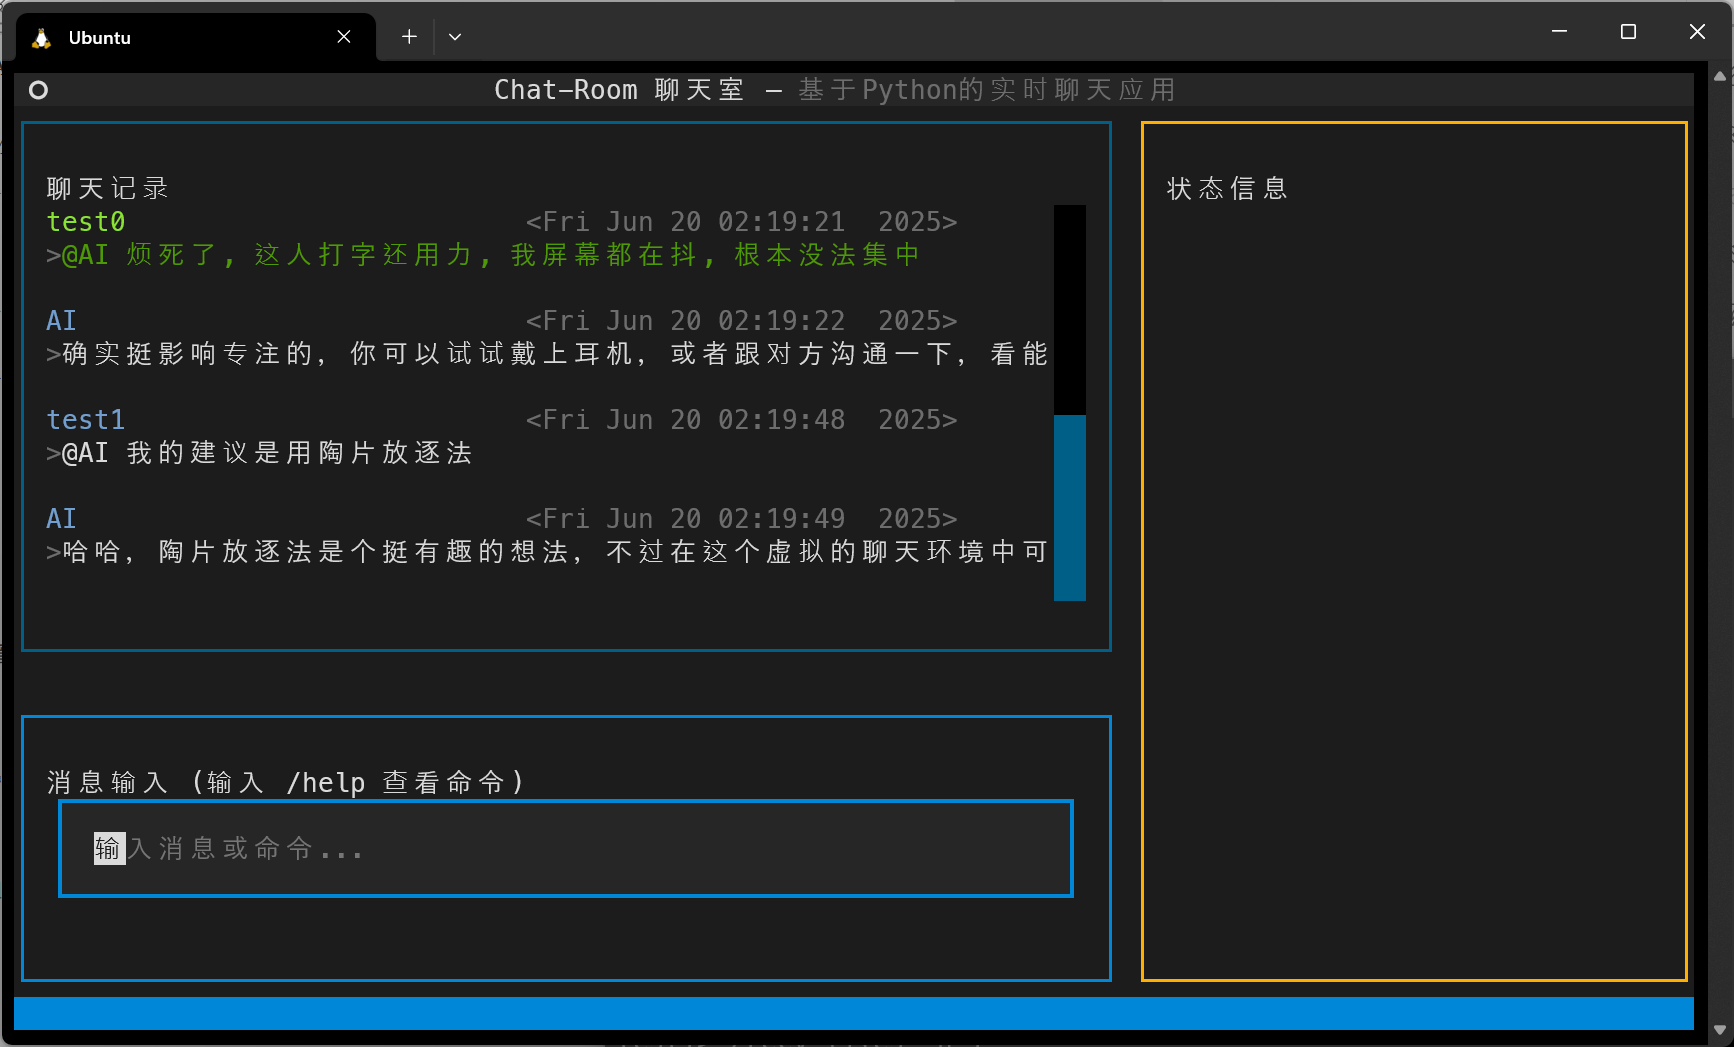1734x1047 pixels.
Task: Click the 聊天记录 chat history heading
Action: pos(108,189)
